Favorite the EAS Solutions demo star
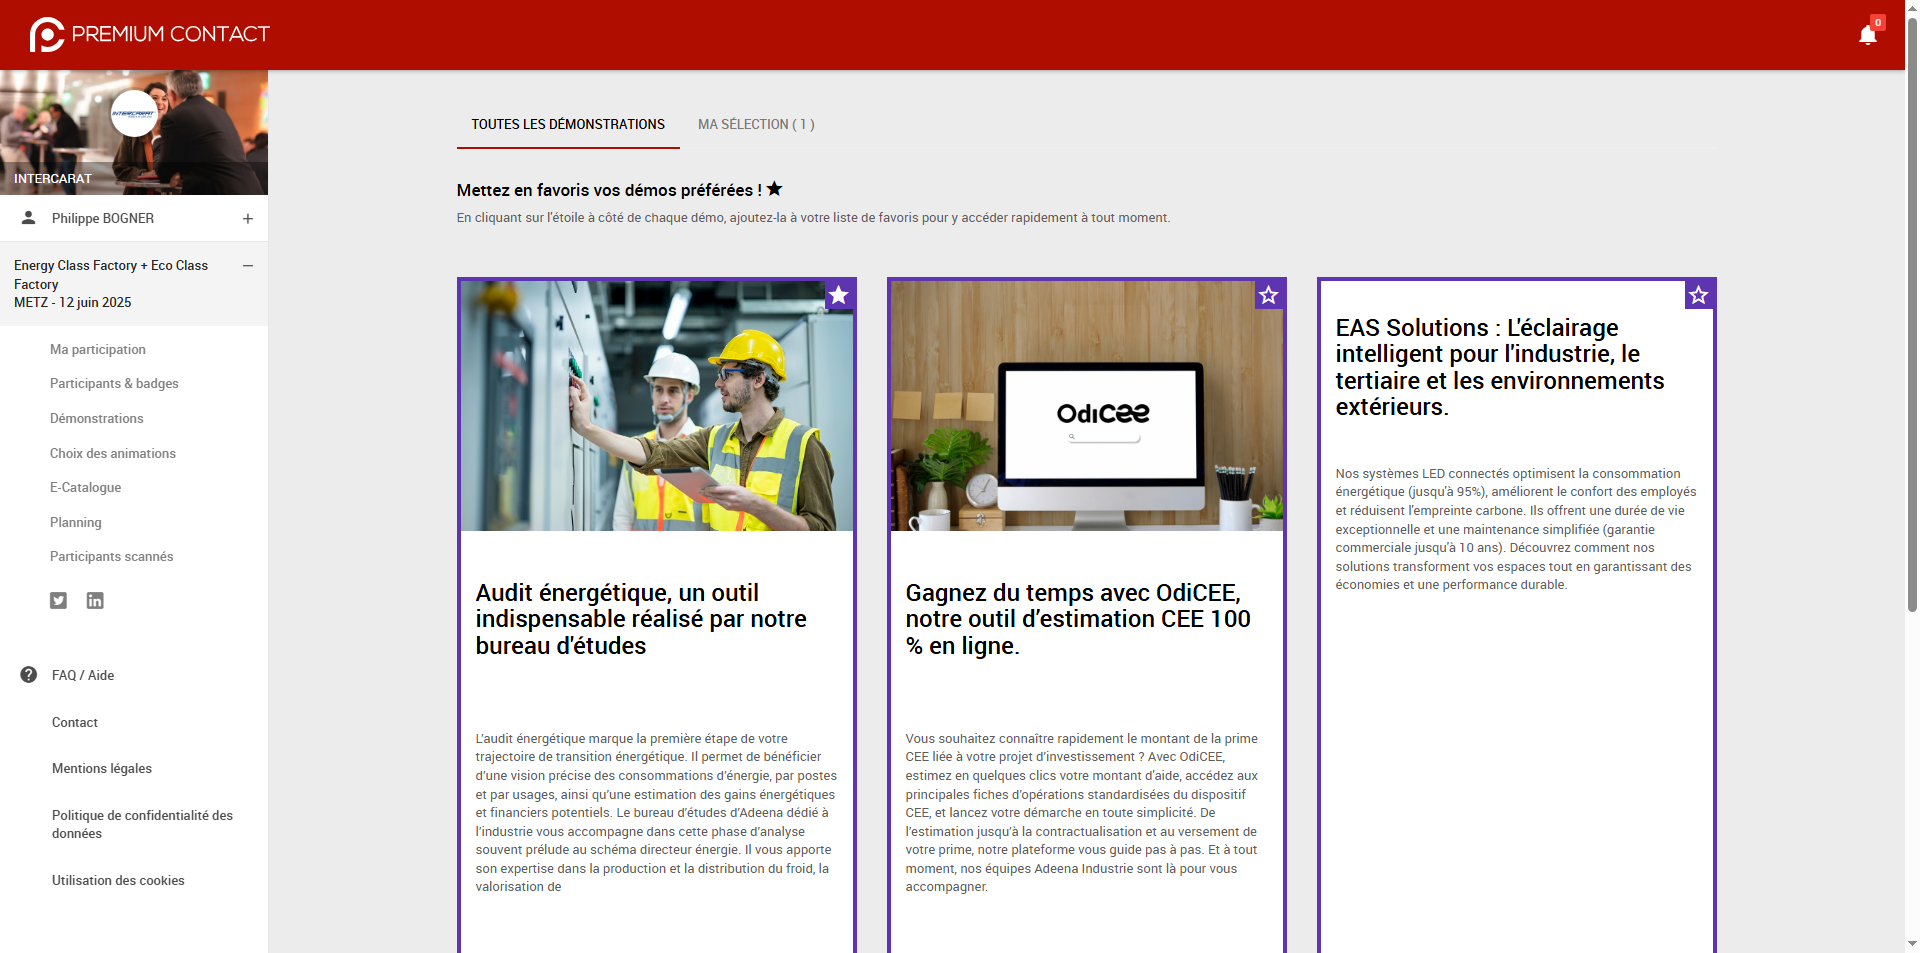 pos(1699,295)
